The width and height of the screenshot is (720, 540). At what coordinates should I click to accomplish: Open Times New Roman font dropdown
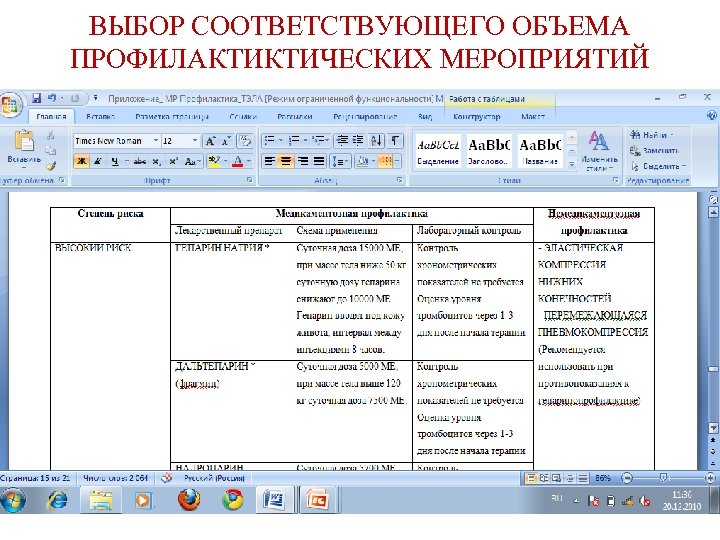(155, 141)
